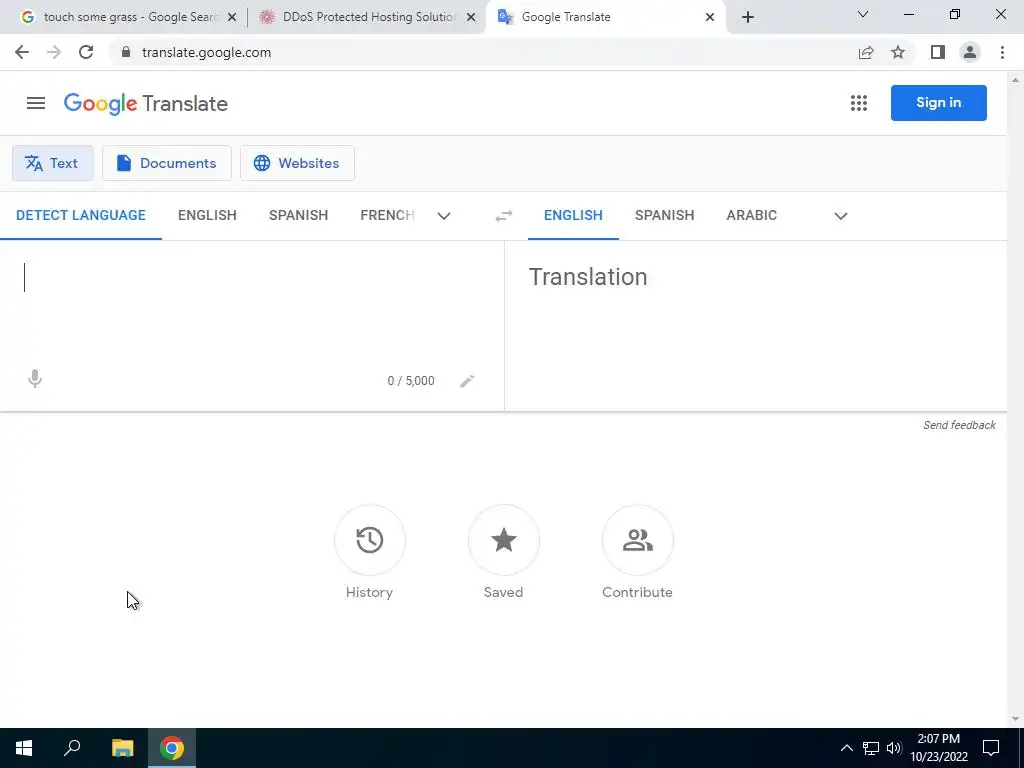
Task: Select Spanish as source language
Action: click(x=298, y=216)
